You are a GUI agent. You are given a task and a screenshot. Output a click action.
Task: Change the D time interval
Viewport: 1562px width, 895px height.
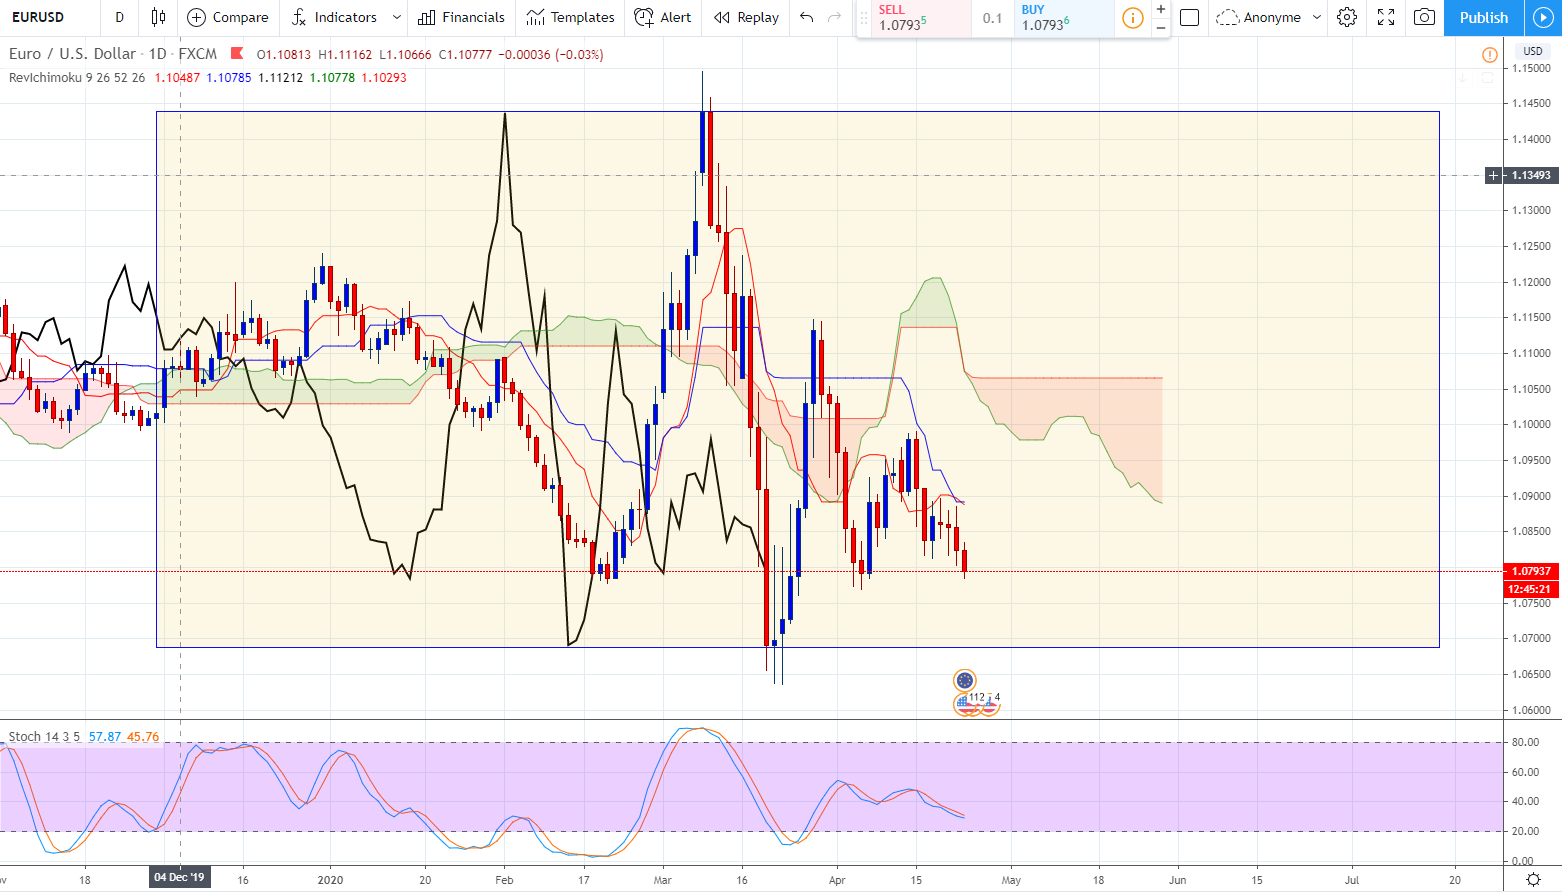[x=120, y=17]
